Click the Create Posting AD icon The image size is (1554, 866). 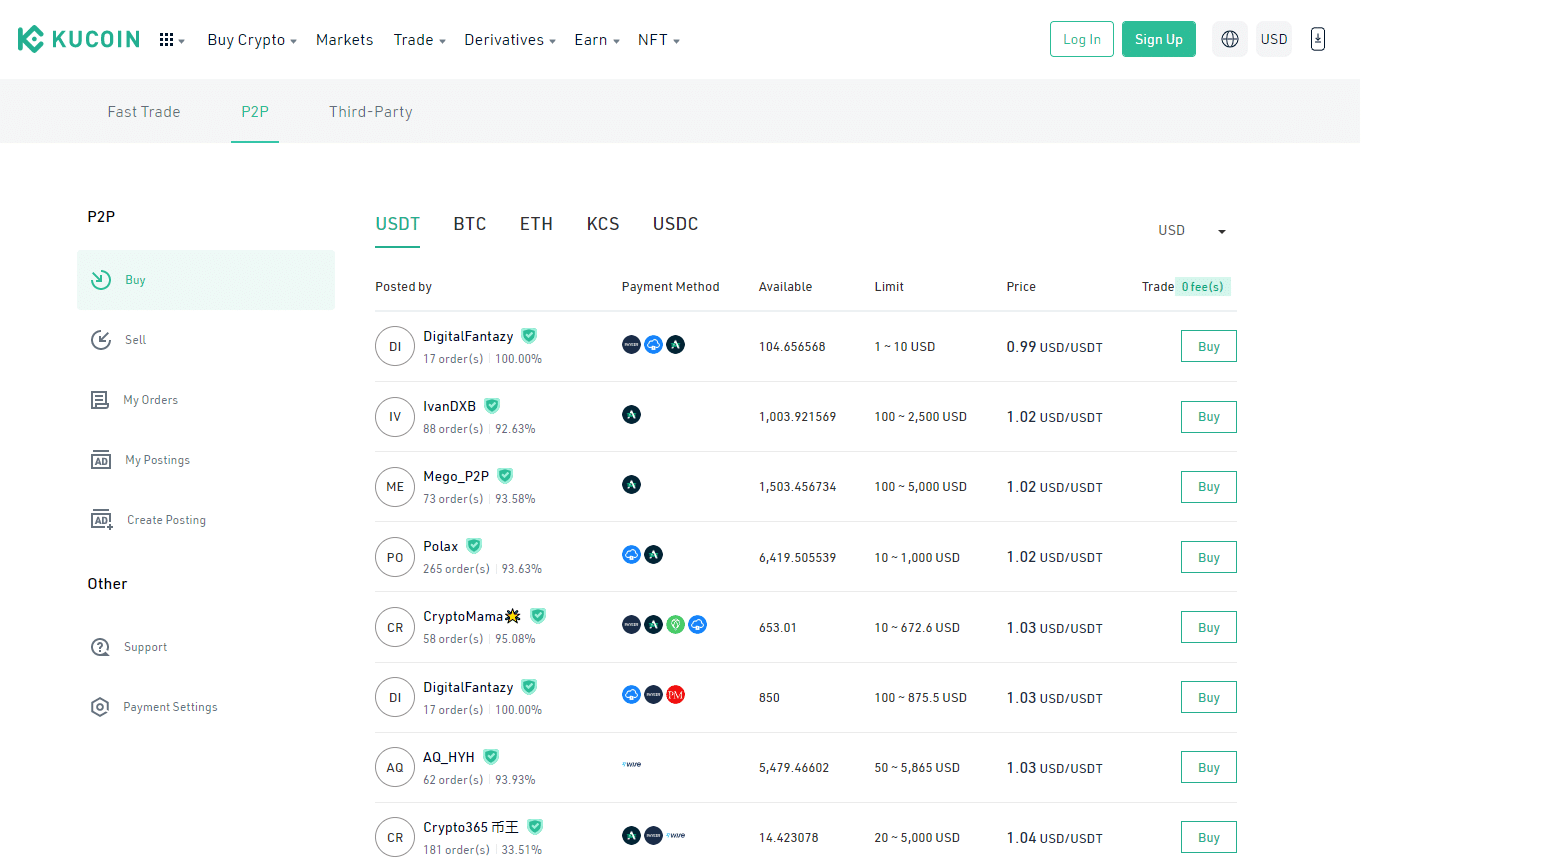pyautogui.click(x=102, y=520)
